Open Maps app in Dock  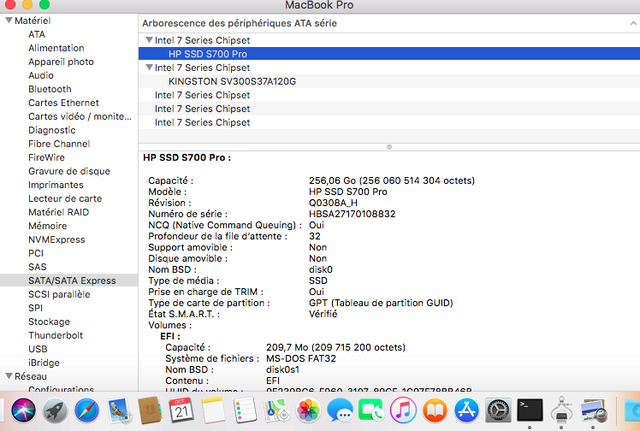coord(277,410)
